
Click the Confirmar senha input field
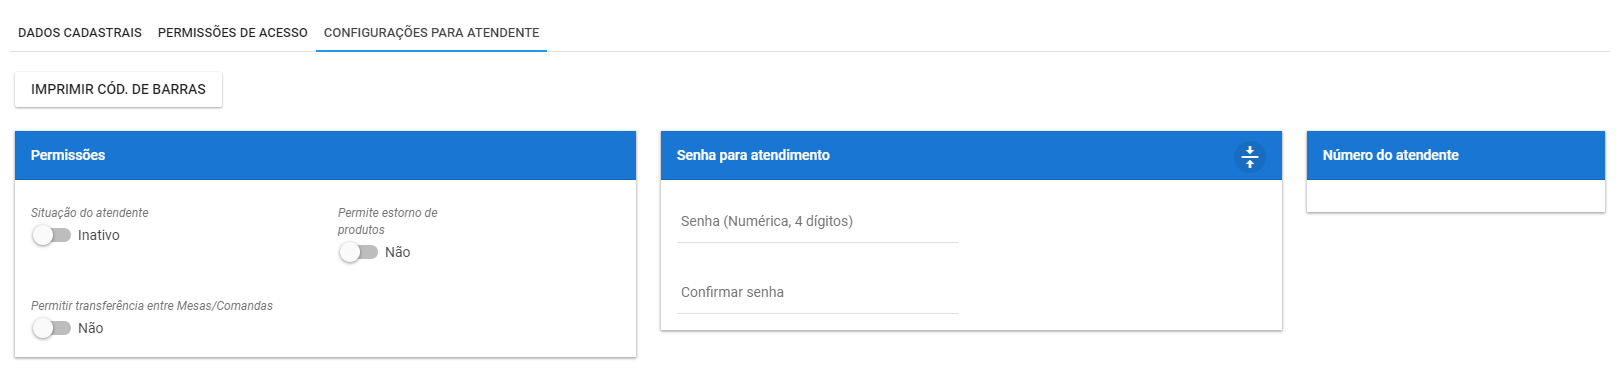coord(818,292)
